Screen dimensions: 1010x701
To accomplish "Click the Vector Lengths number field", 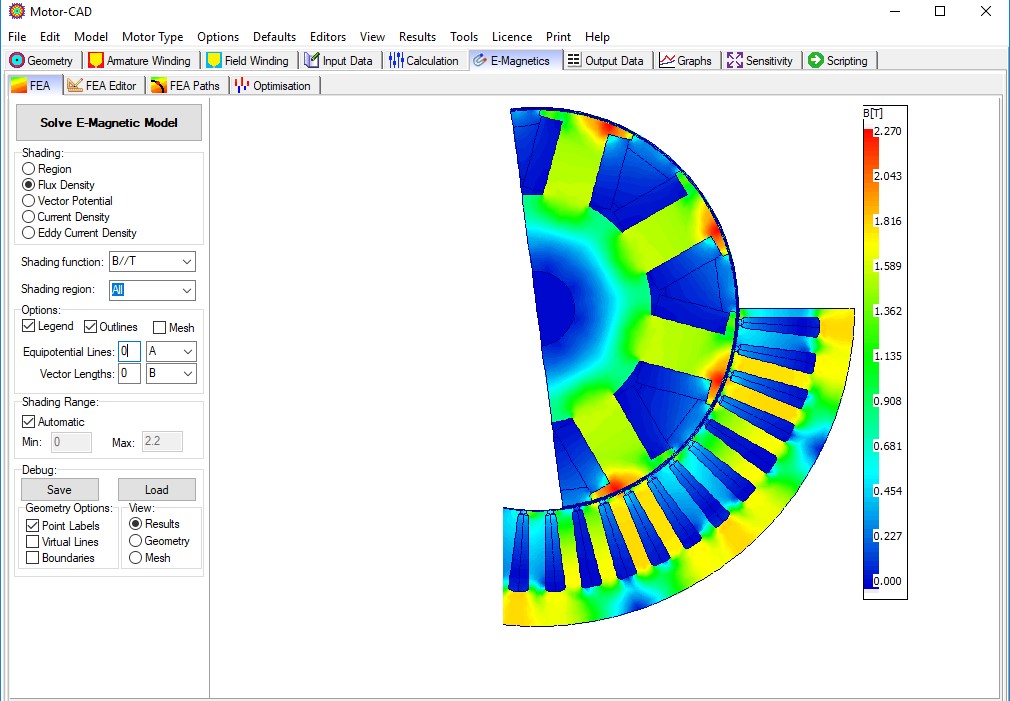I will 129,373.
